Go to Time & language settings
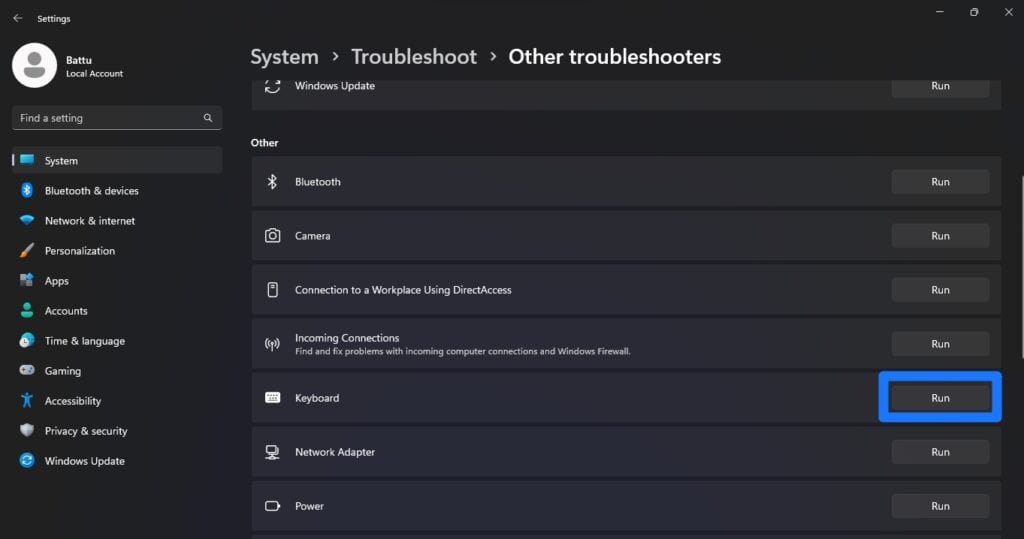 tap(85, 341)
